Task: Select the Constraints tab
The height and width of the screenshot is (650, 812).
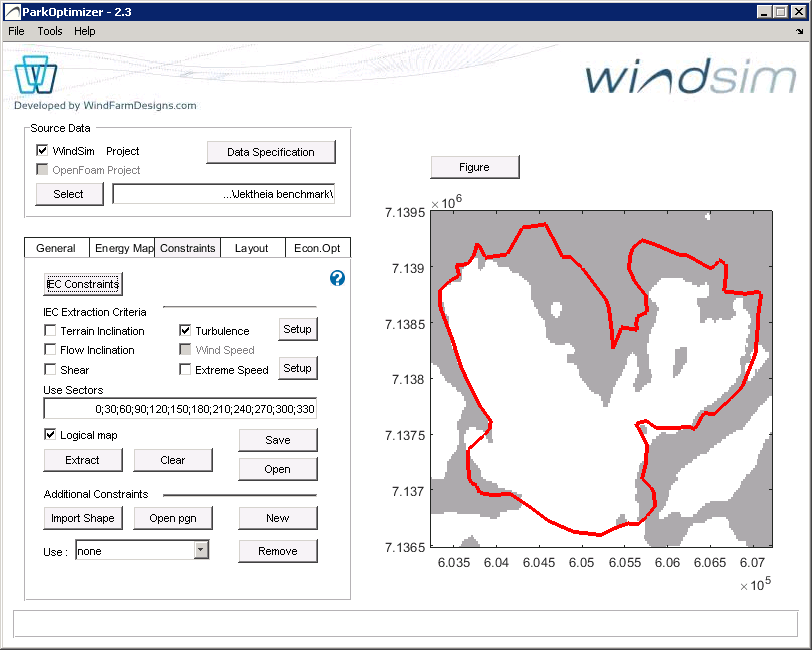Action: [x=187, y=248]
